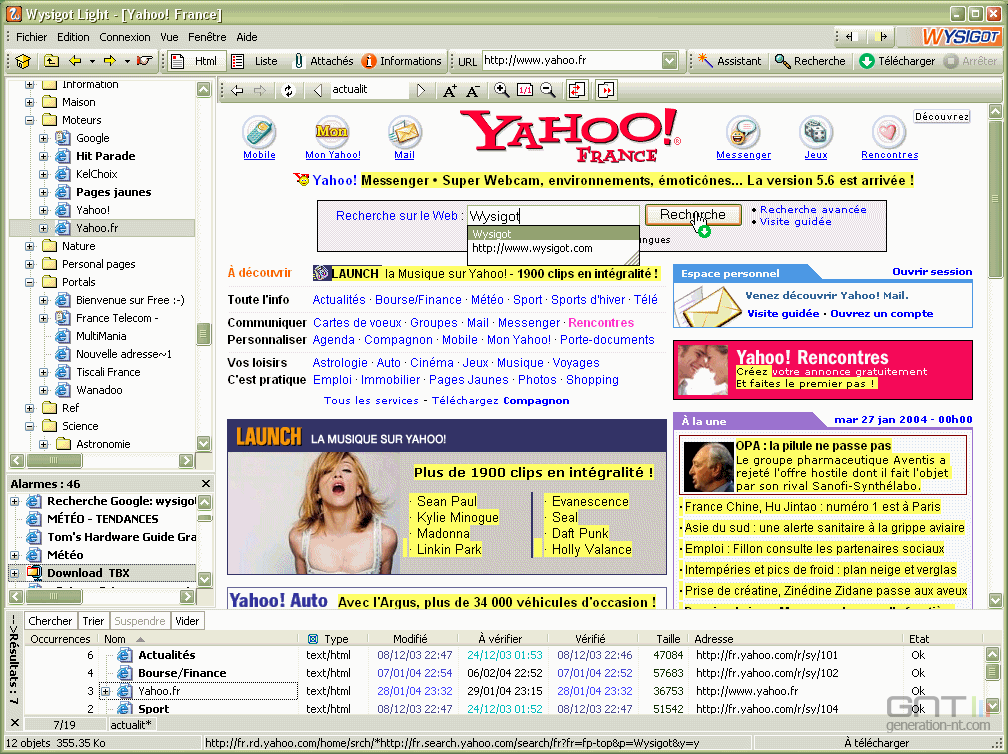Show attached files with the Attachés paperclip
Image resolution: width=1008 pixels, height=754 pixels.
pos(298,61)
